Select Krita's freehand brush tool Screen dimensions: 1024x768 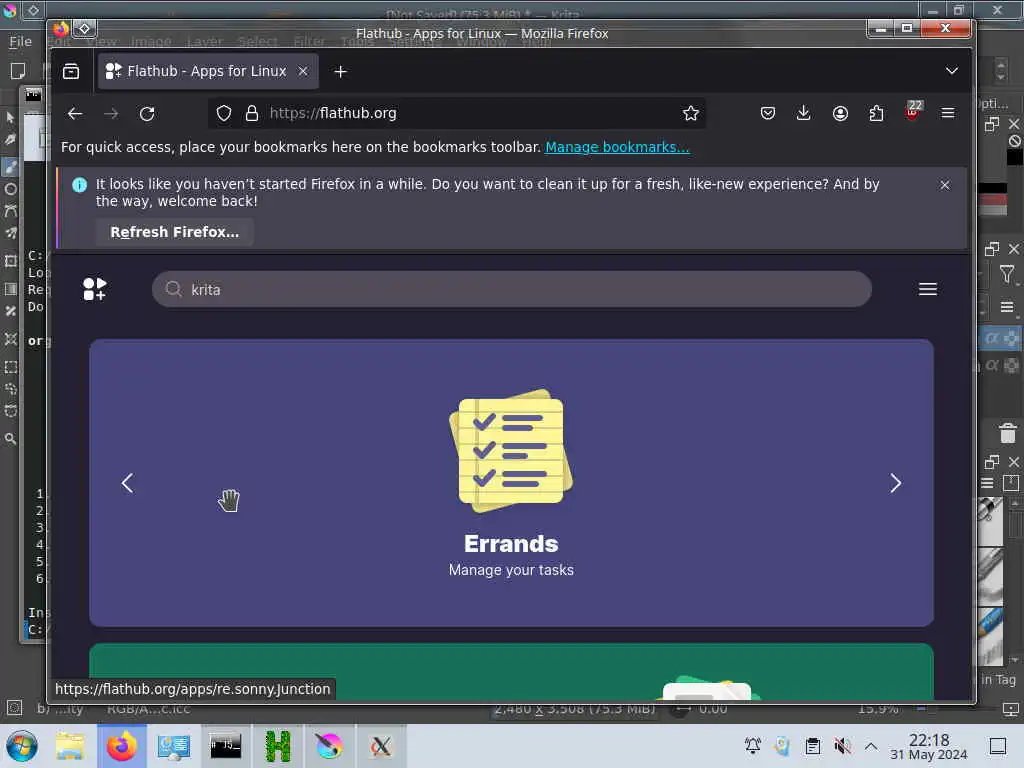coord(10,167)
